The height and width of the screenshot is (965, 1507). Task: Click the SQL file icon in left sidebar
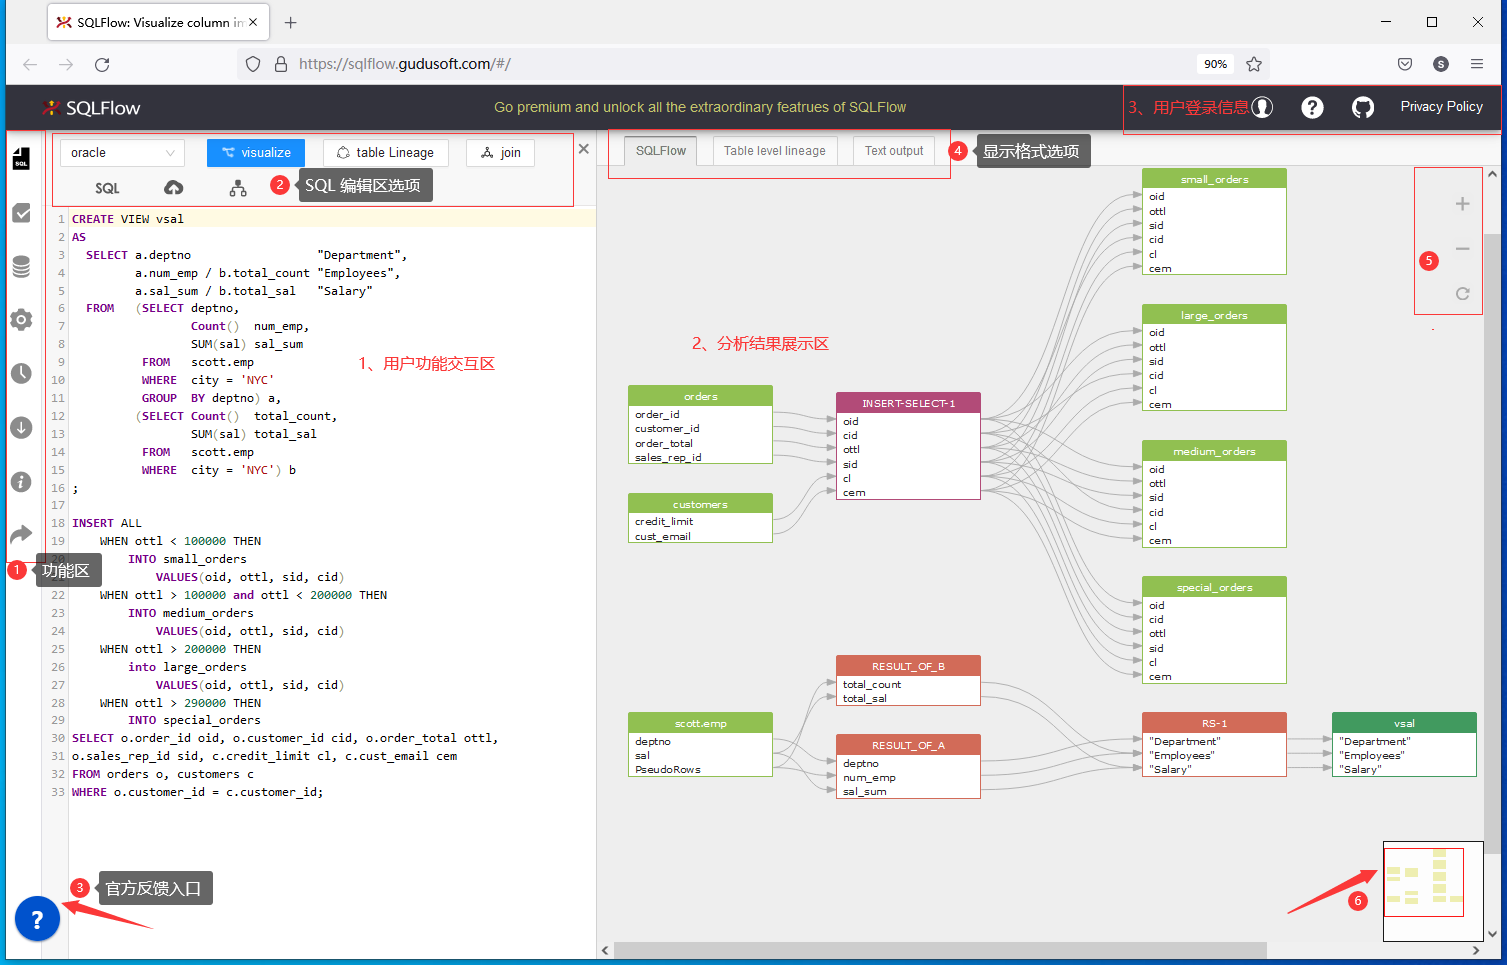coord(21,159)
